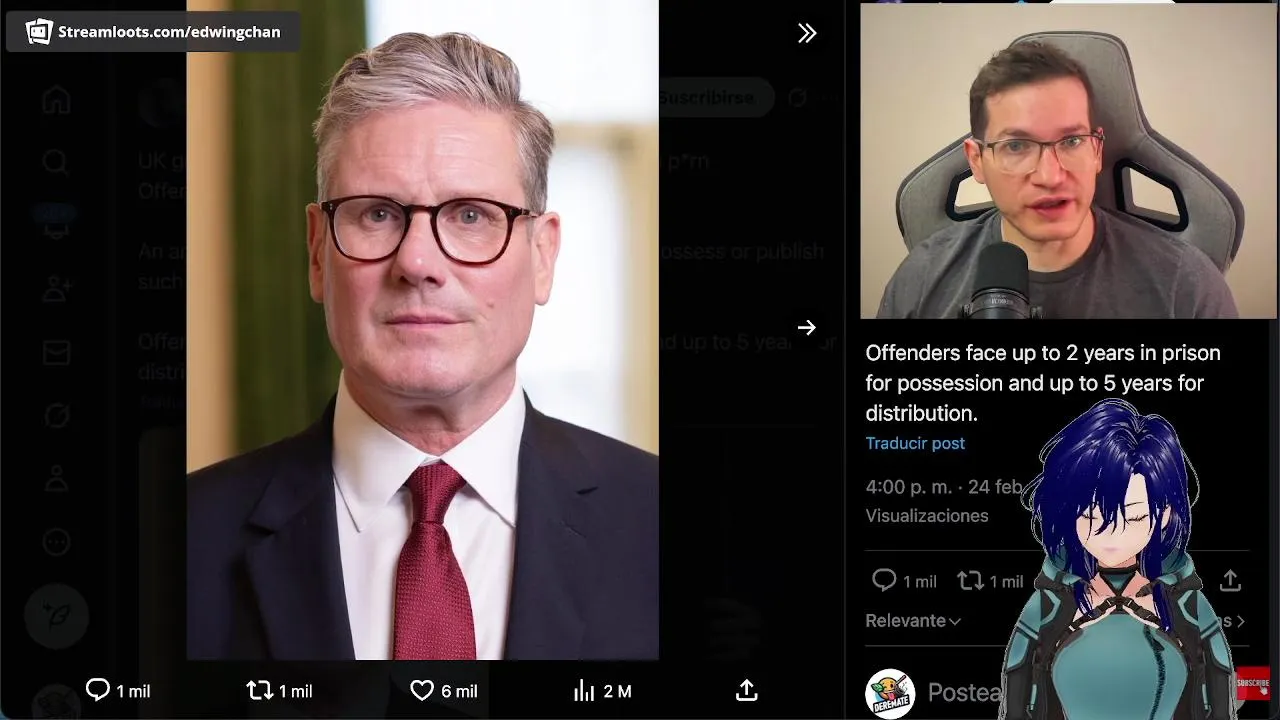1280x720 pixels.
Task: Share the image using bottom upload icon
Action: (x=747, y=690)
